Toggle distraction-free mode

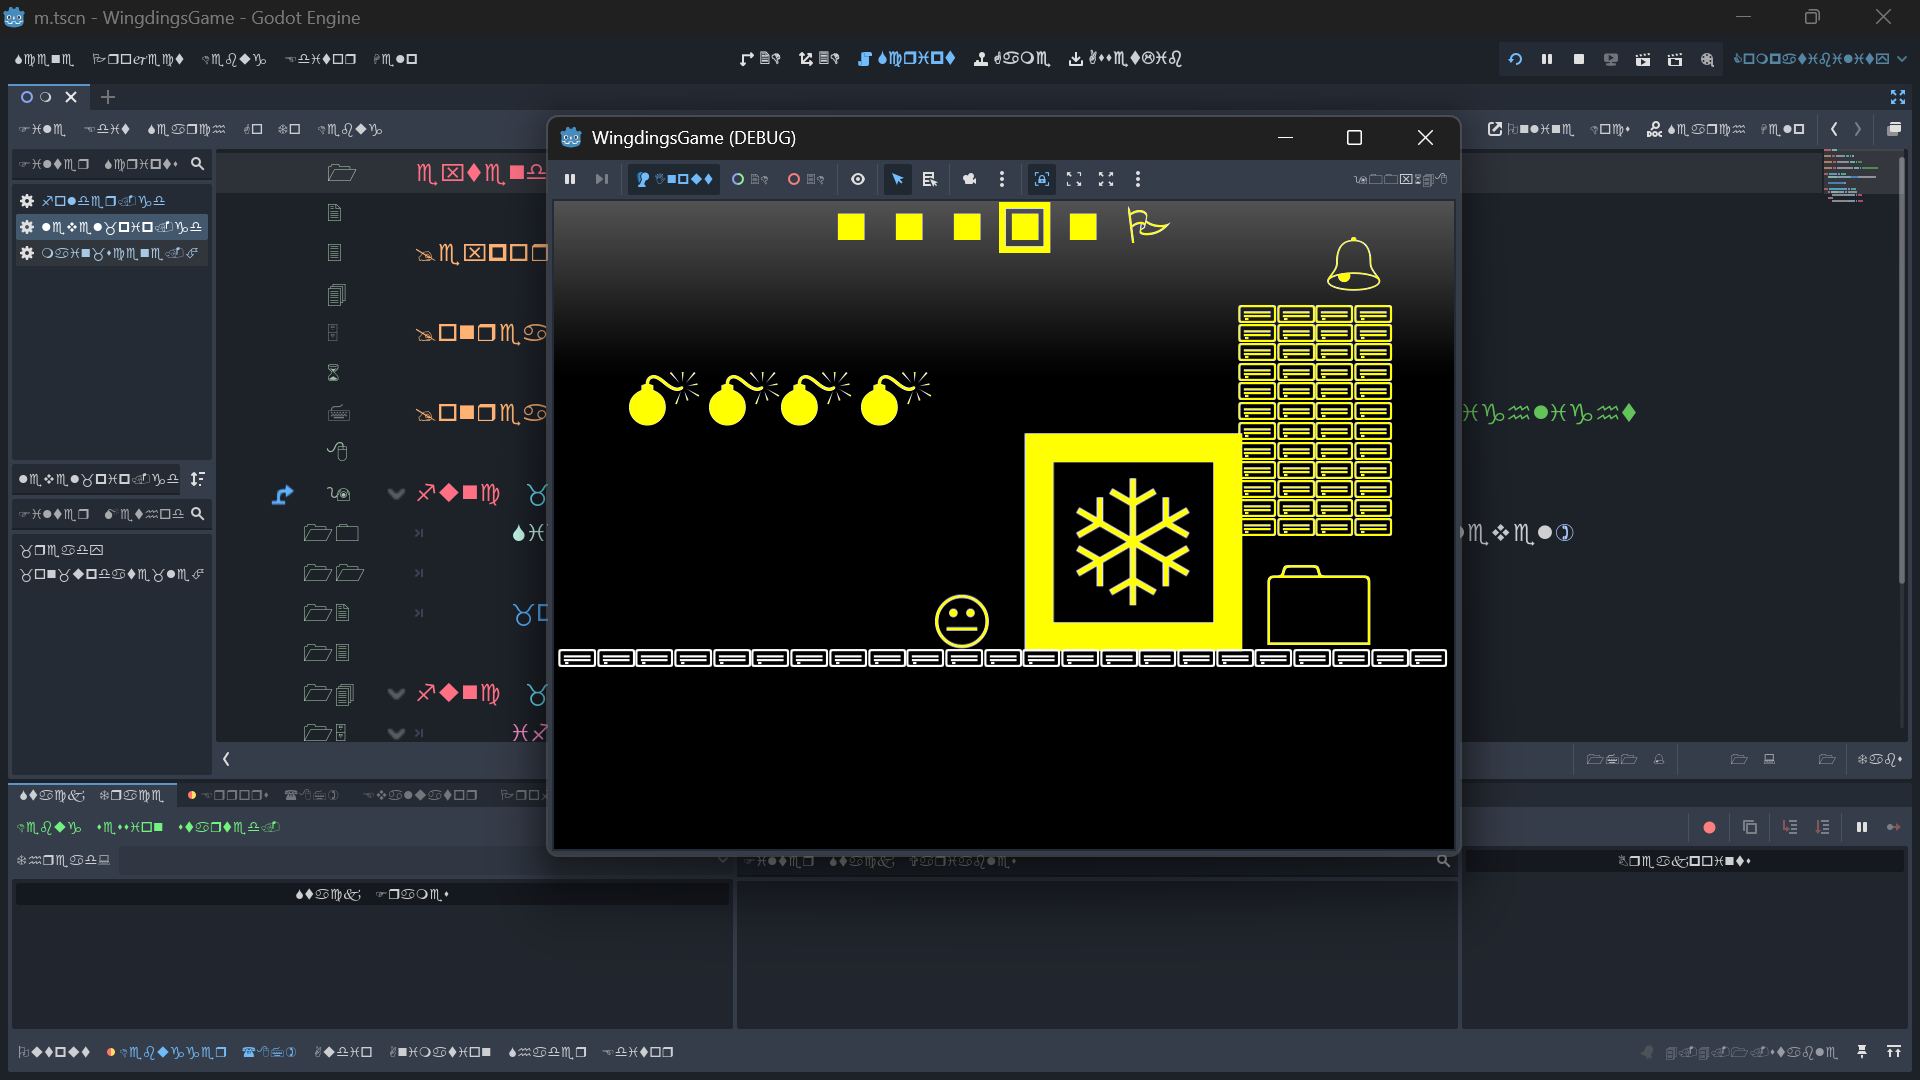[x=1898, y=97]
